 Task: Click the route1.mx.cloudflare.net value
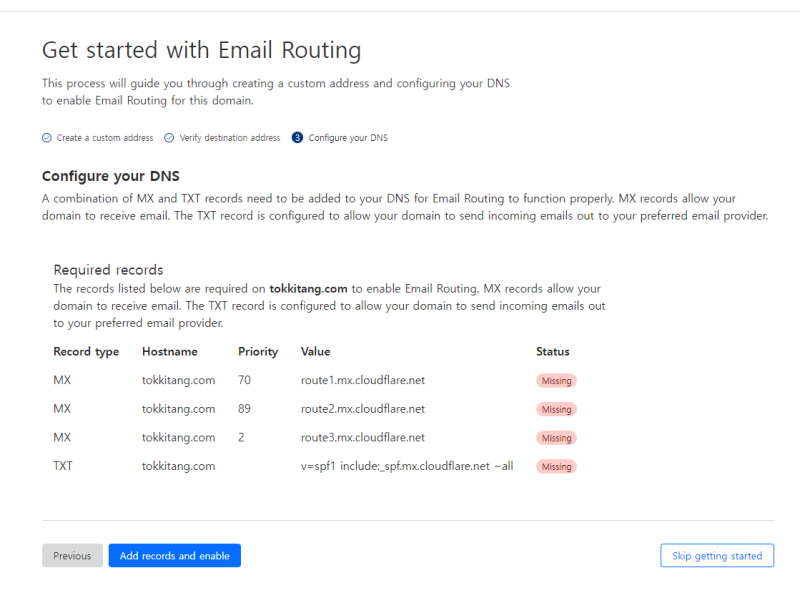pos(363,381)
